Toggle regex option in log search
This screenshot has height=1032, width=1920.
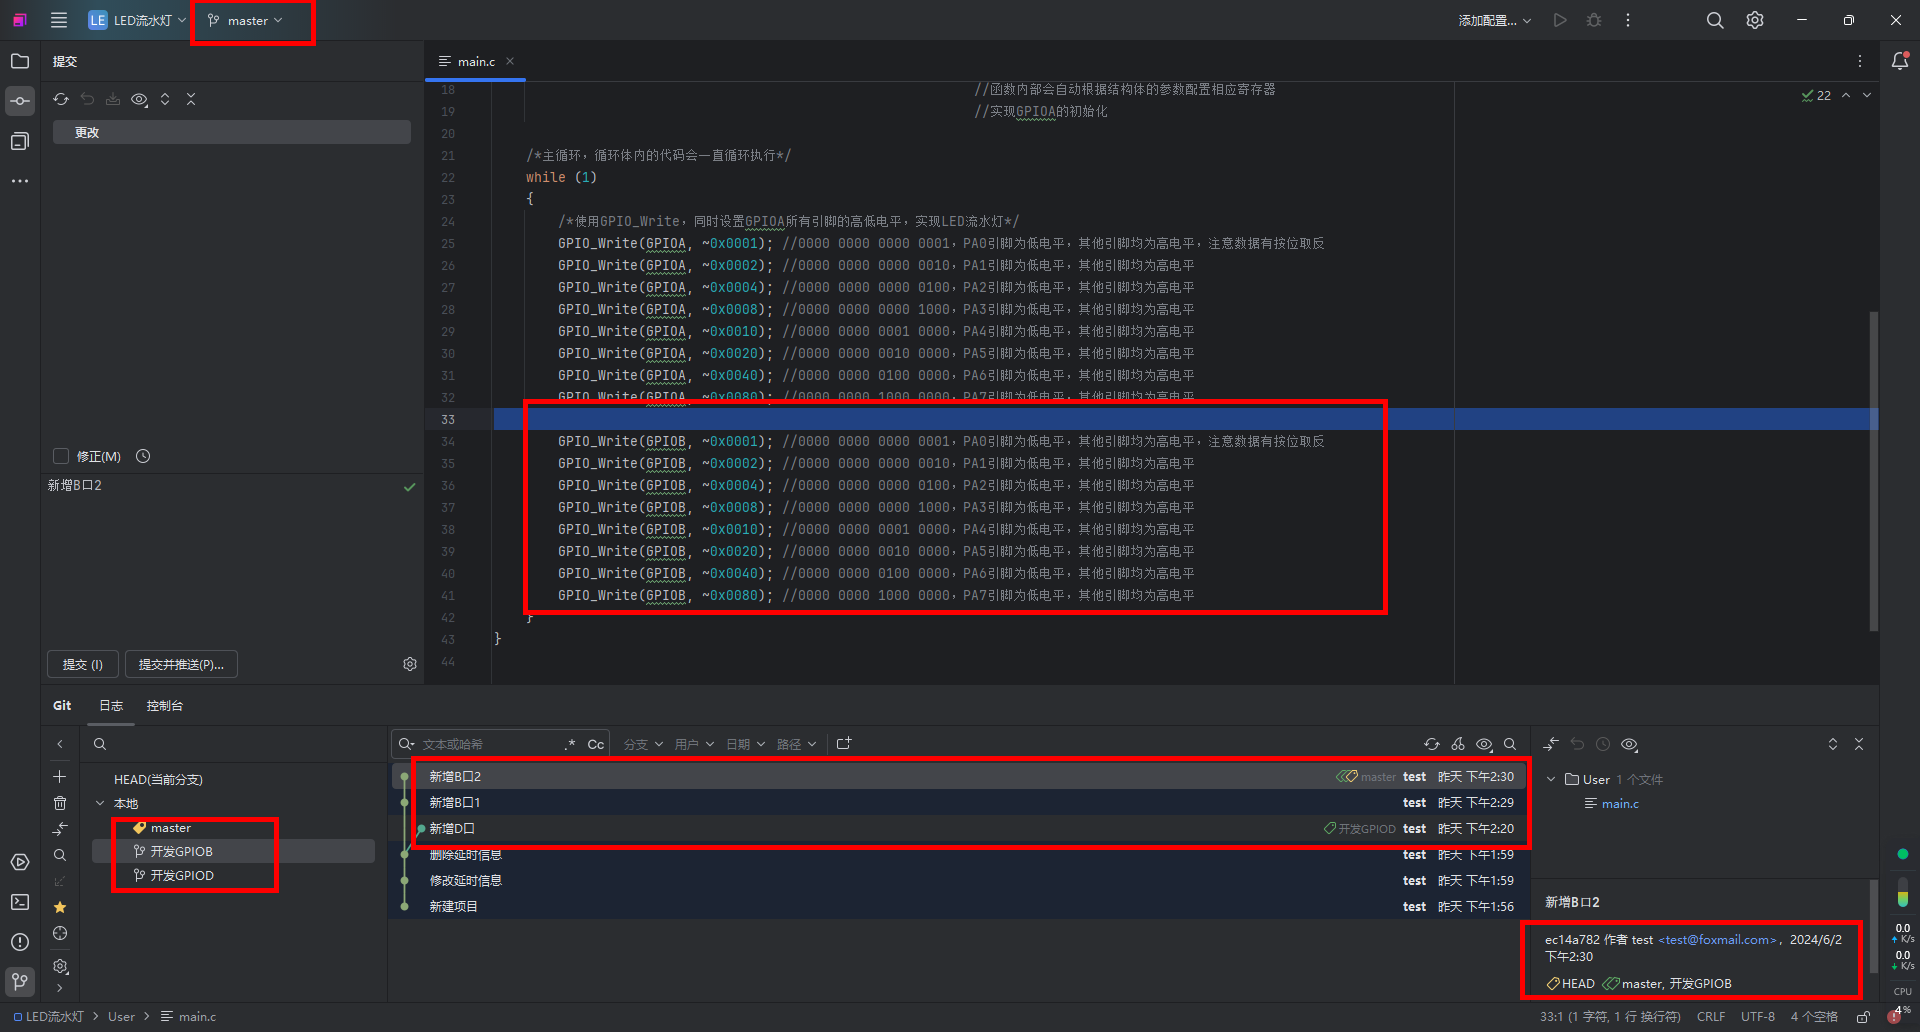(x=570, y=744)
